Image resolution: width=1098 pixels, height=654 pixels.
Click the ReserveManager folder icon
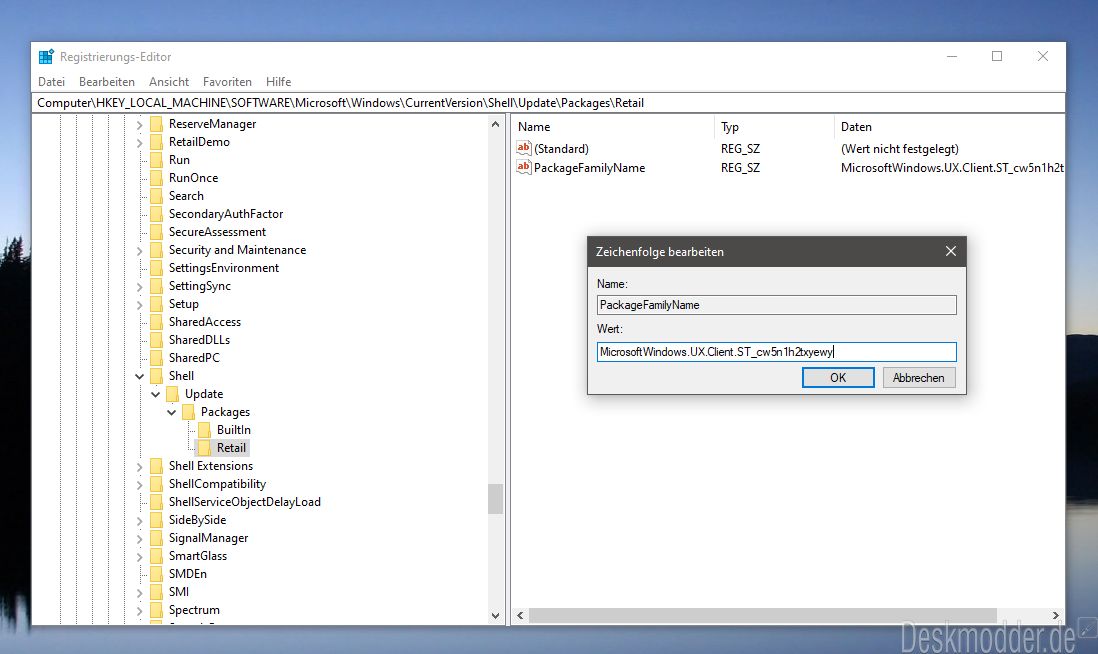157,124
